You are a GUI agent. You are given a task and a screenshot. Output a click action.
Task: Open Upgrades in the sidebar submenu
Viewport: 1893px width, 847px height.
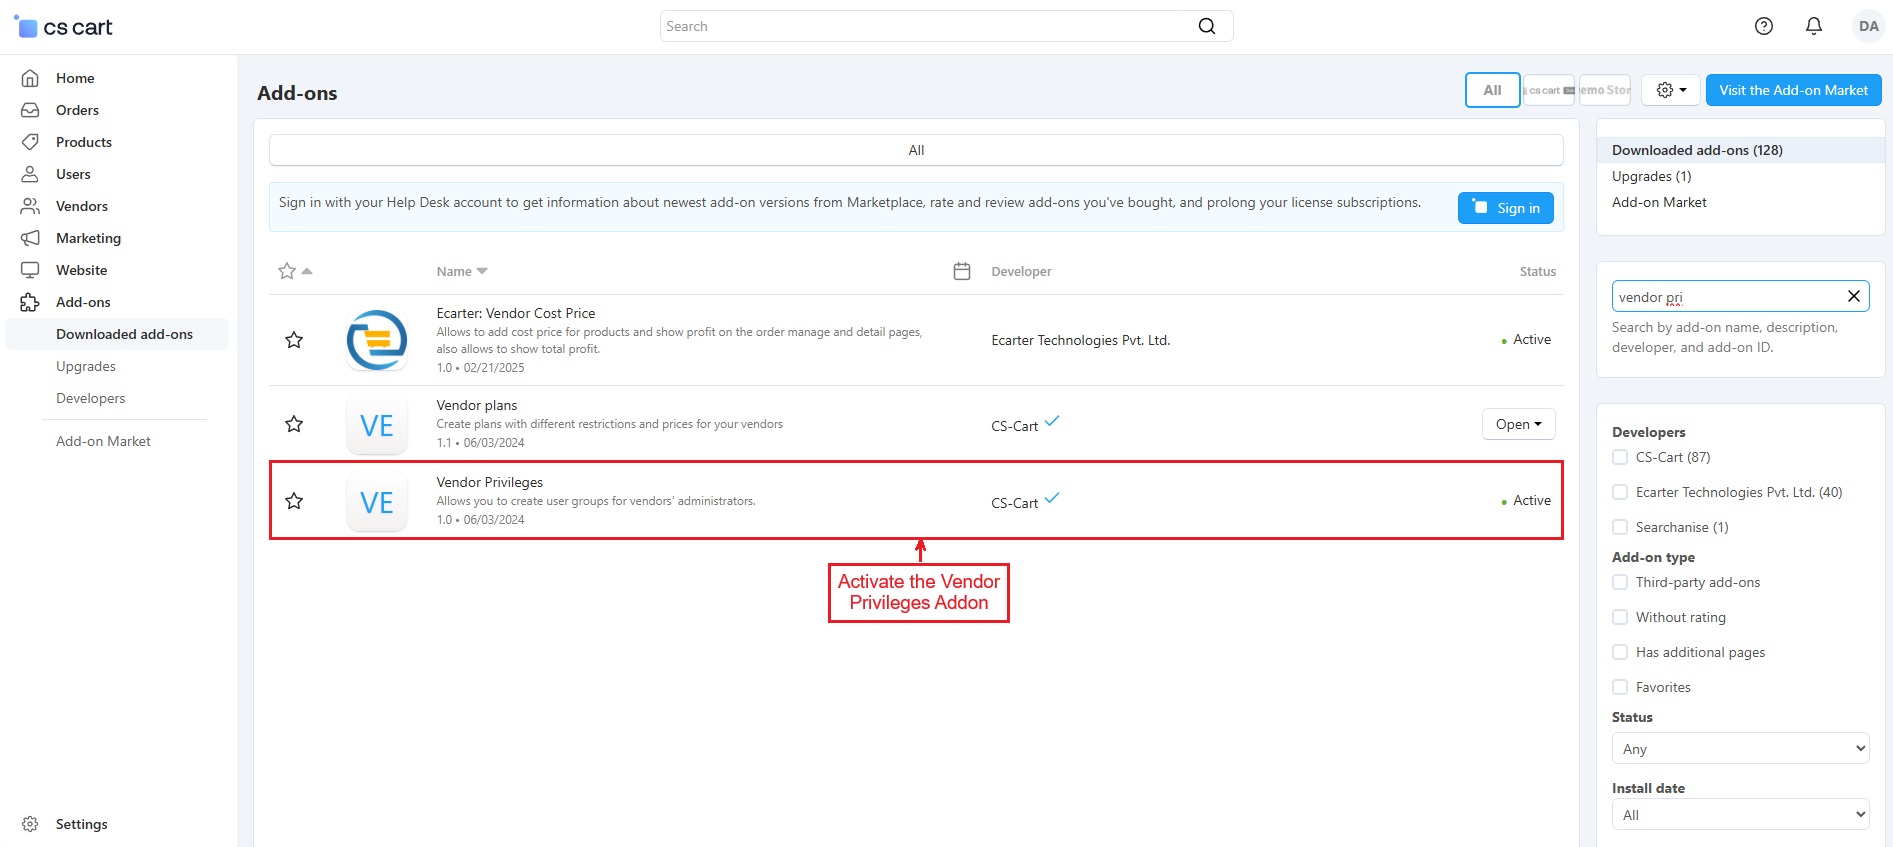pyautogui.click(x=86, y=366)
